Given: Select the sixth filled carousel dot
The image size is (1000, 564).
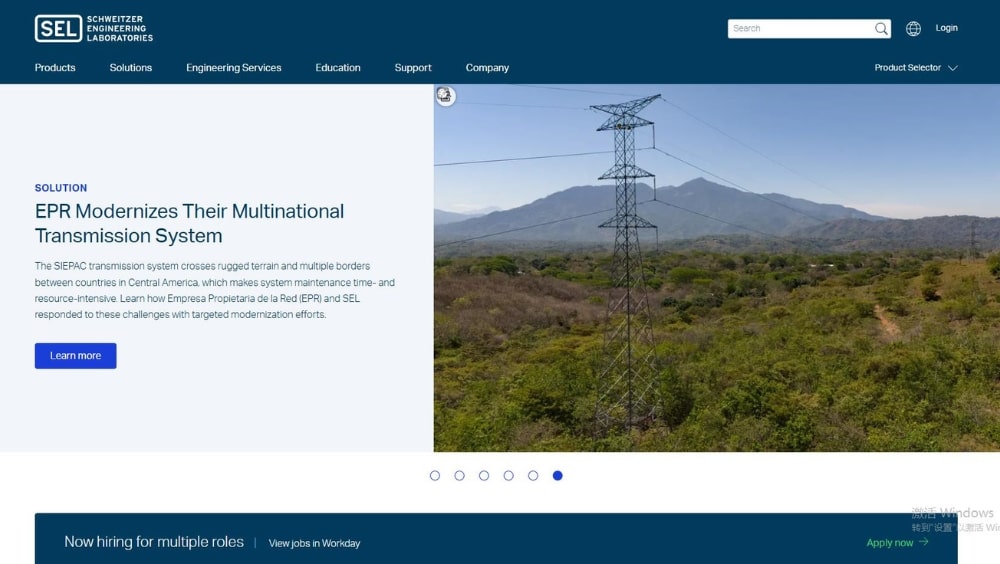Looking at the screenshot, I should pos(557,475).
